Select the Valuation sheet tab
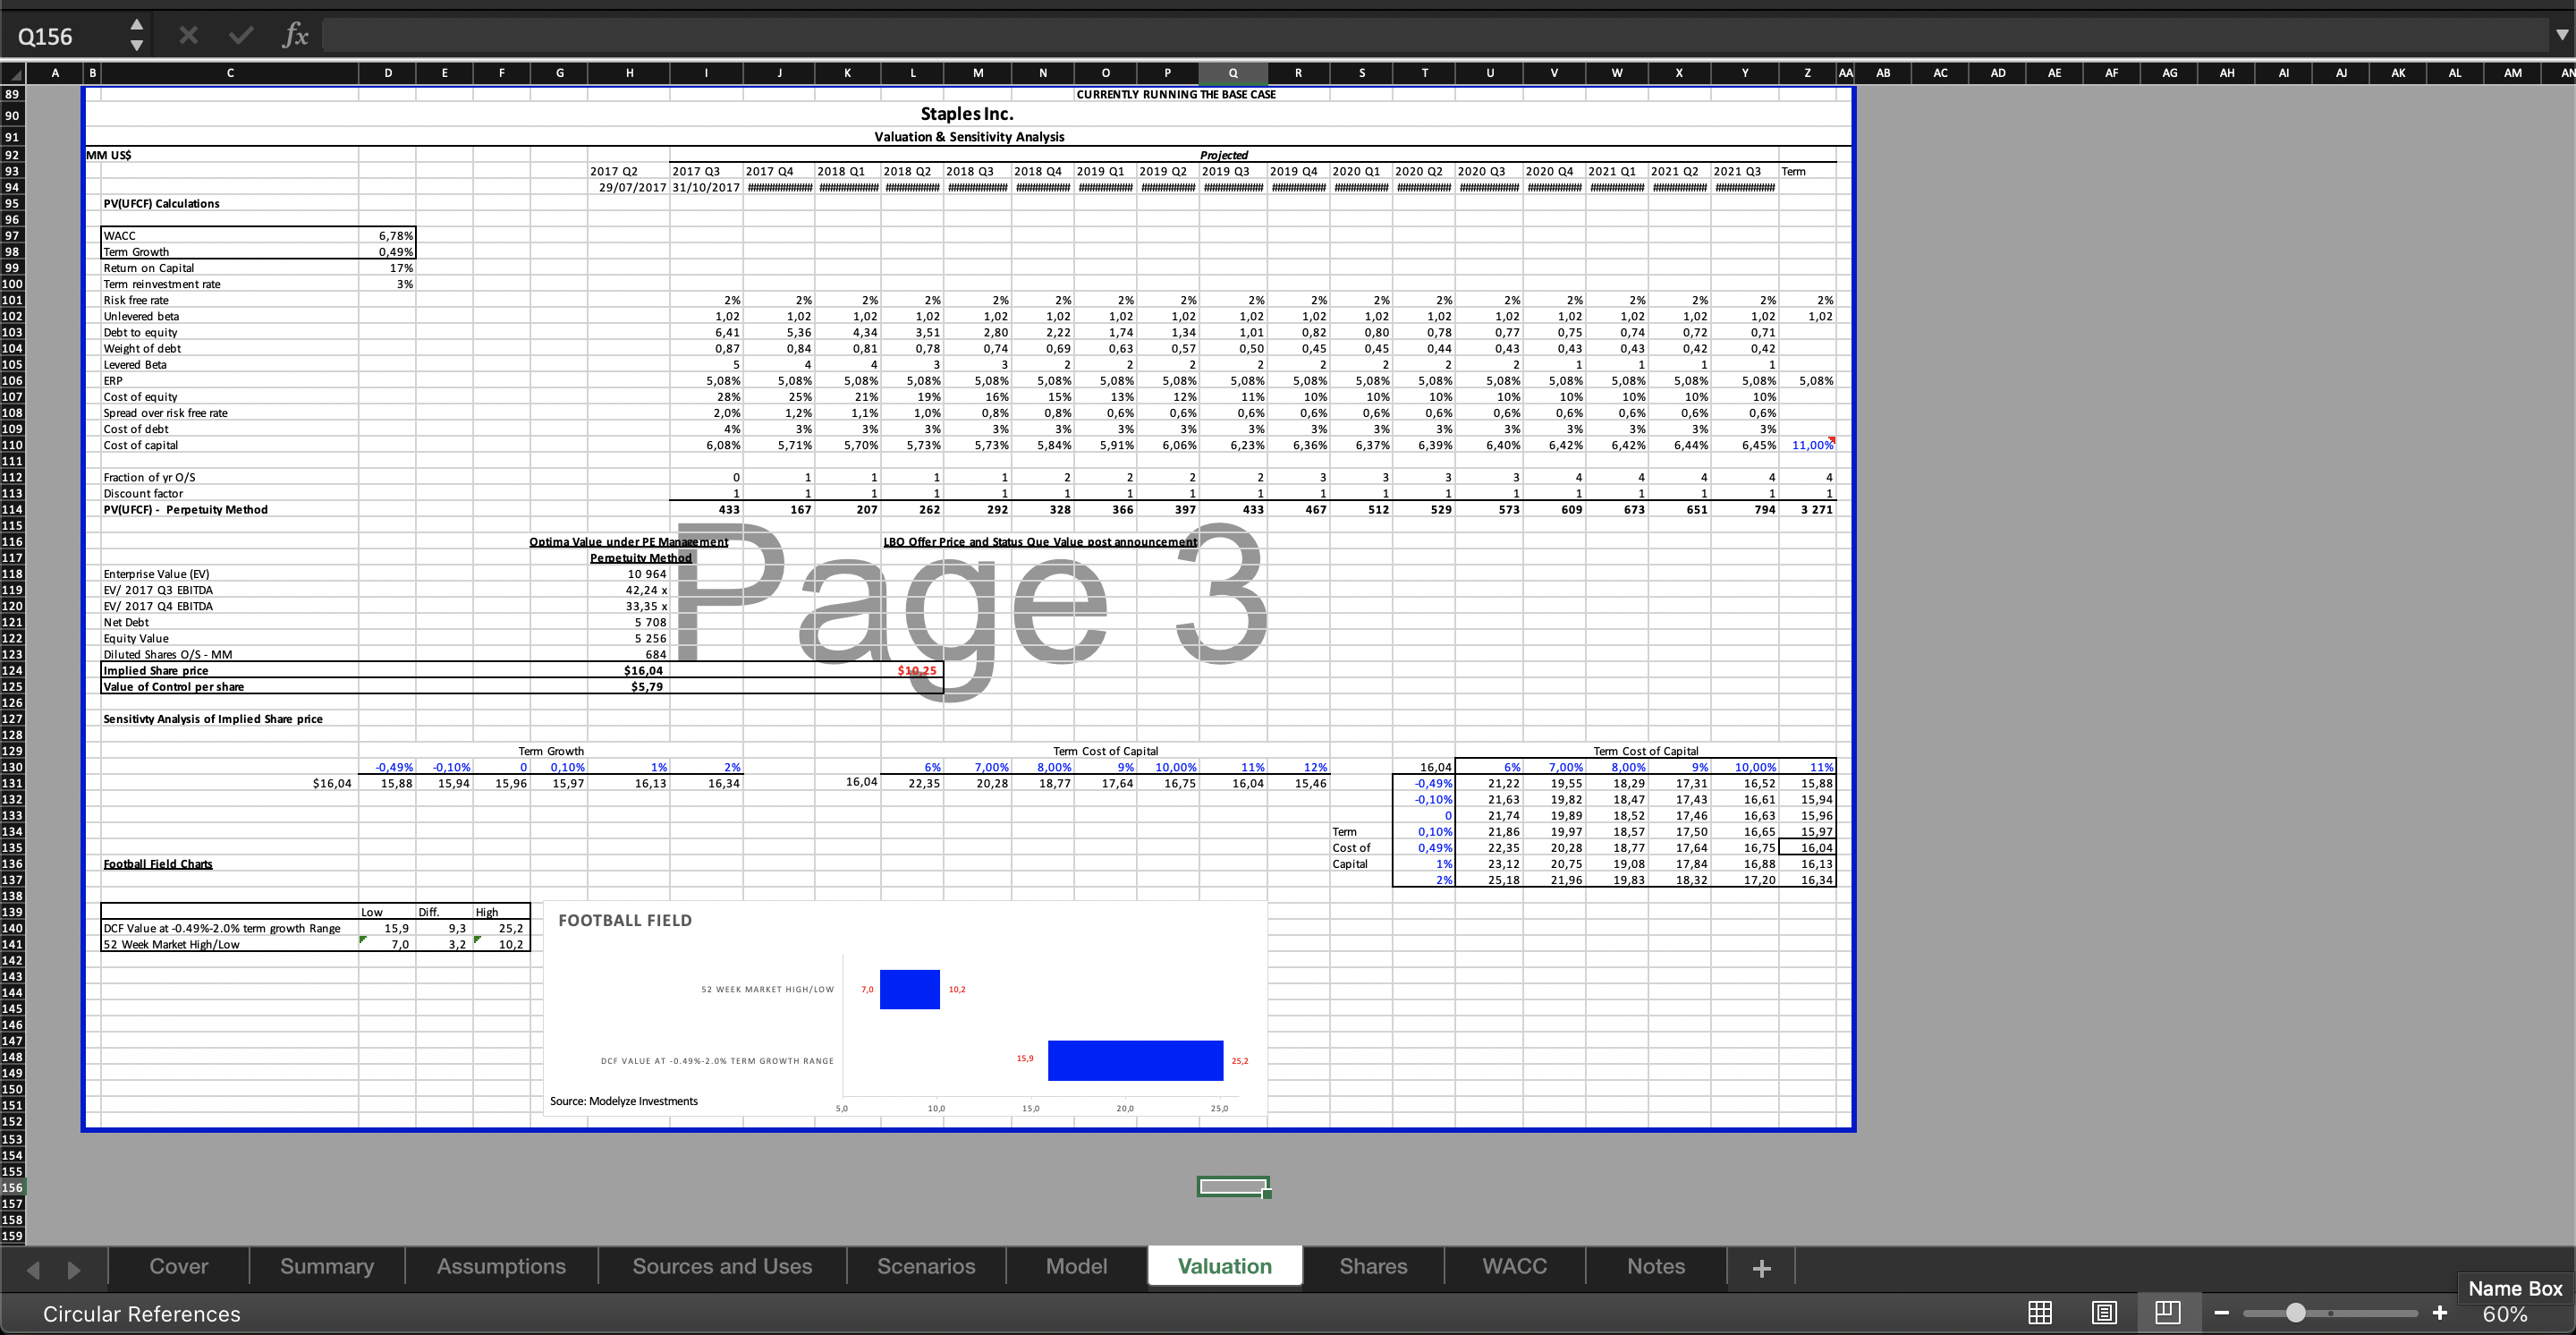 1225,1266
